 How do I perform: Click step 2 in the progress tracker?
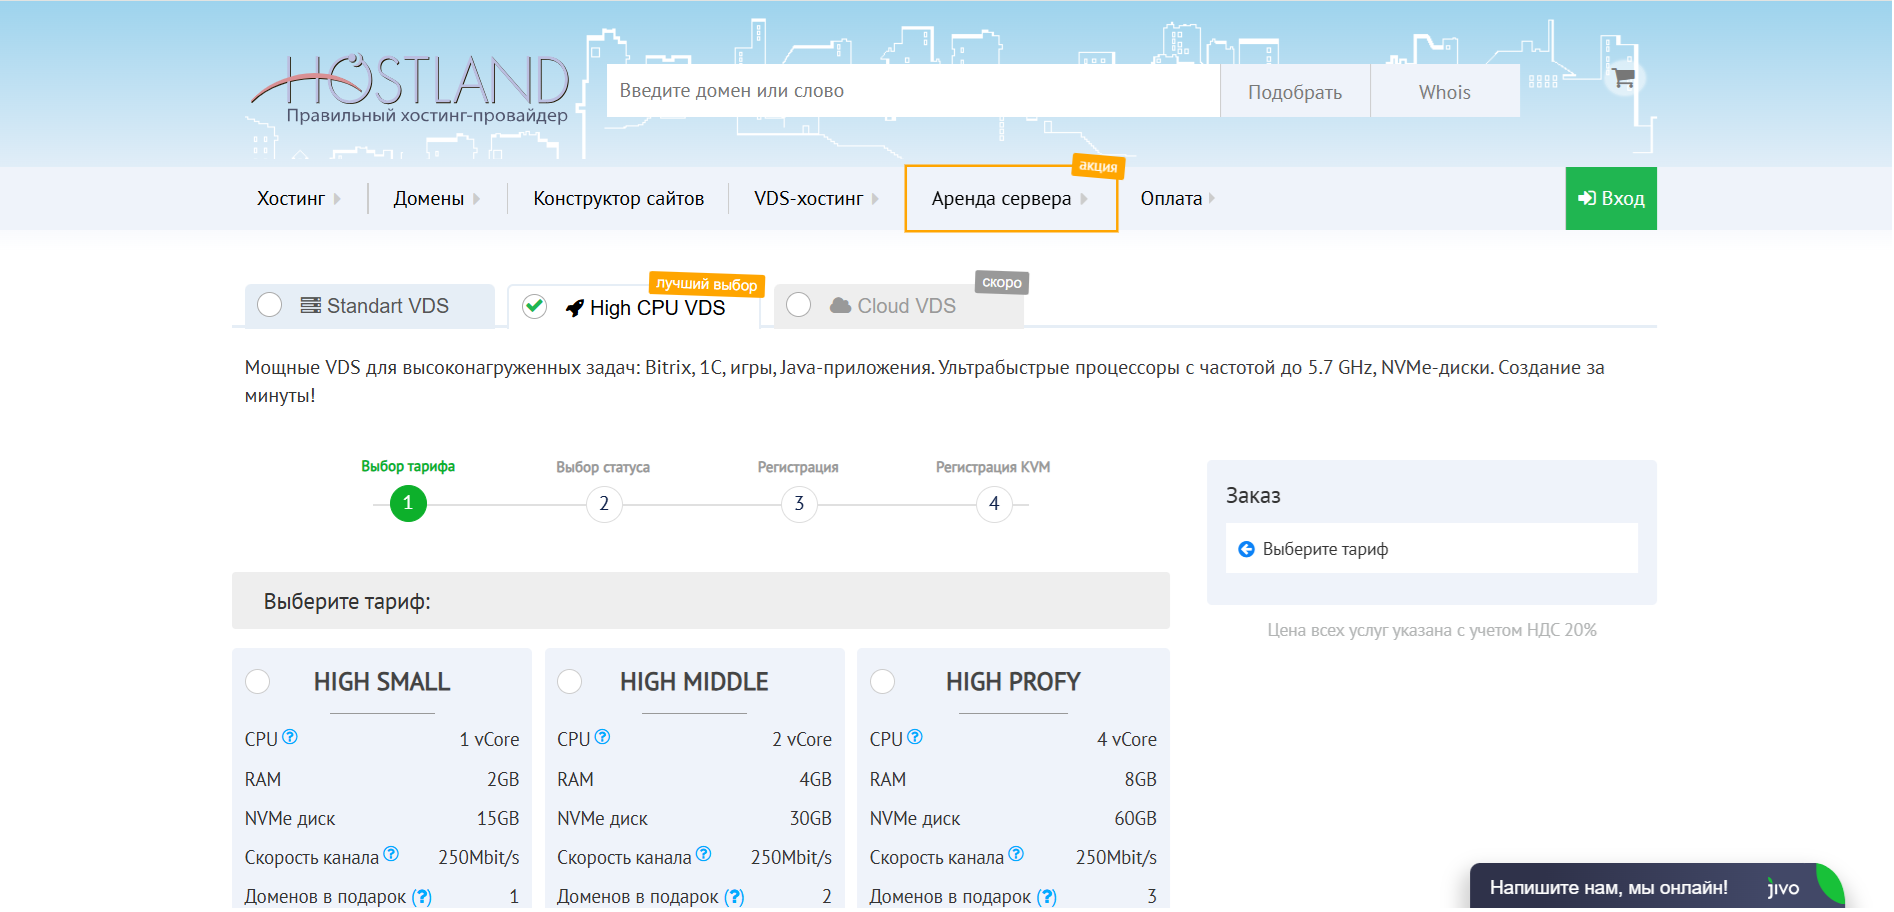pos(604,504)
